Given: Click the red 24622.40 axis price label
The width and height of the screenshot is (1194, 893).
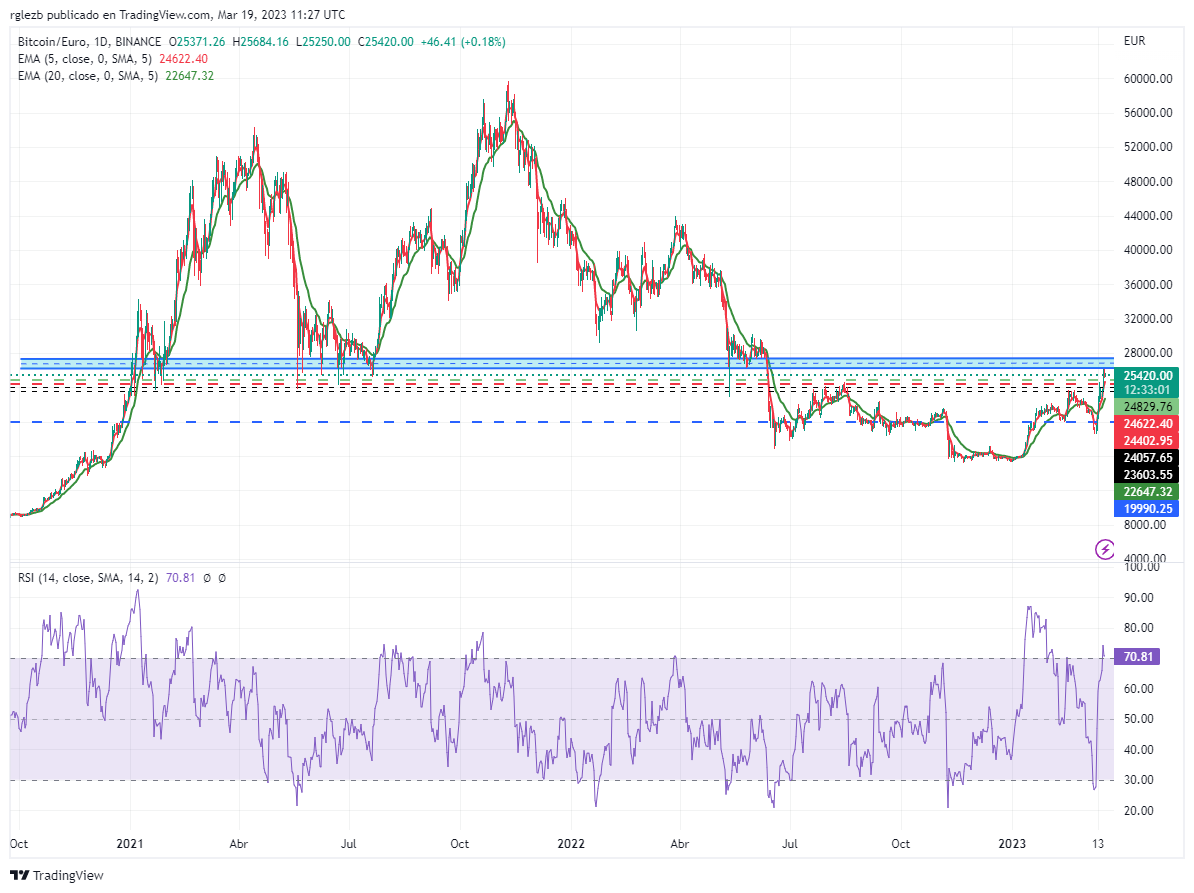Looking at the screenshot, I should click(x=1147, y=424).
